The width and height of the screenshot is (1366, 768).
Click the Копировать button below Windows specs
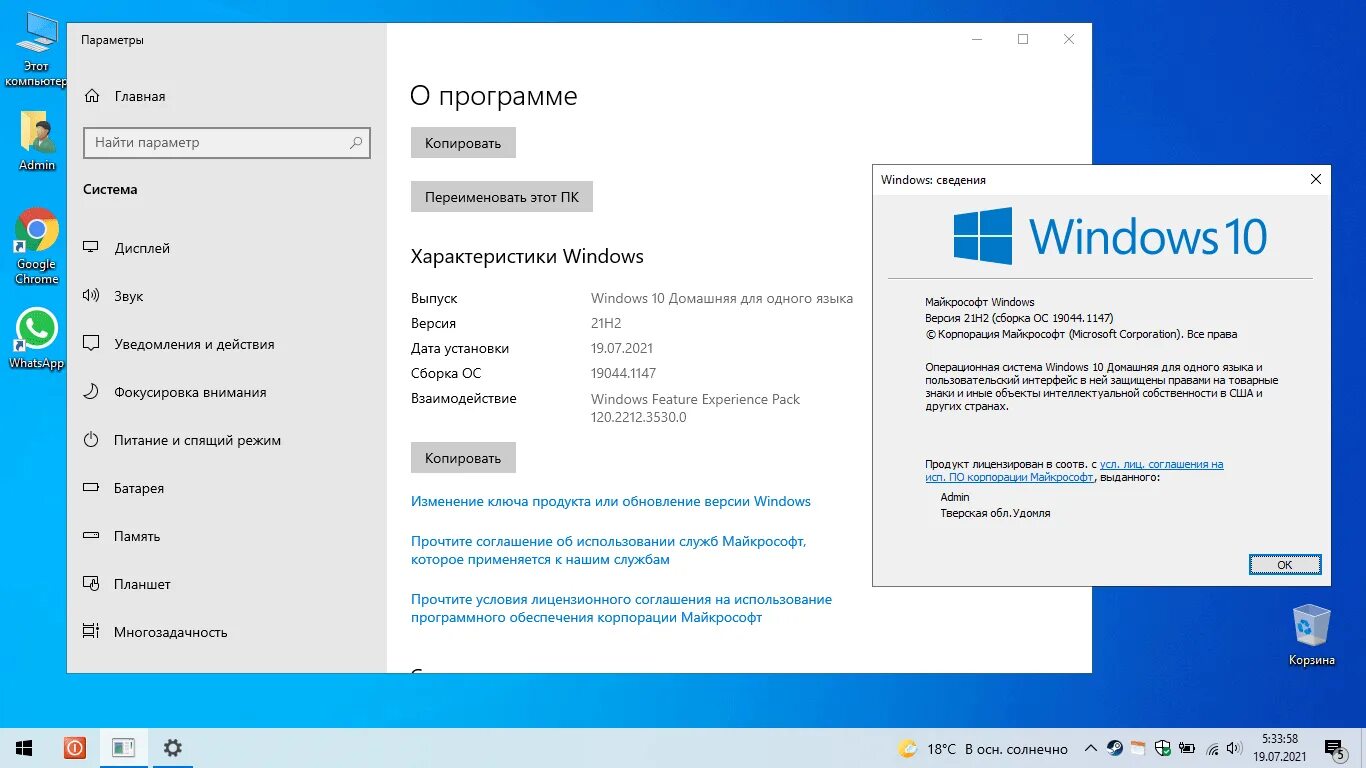(x=463, y=458)
